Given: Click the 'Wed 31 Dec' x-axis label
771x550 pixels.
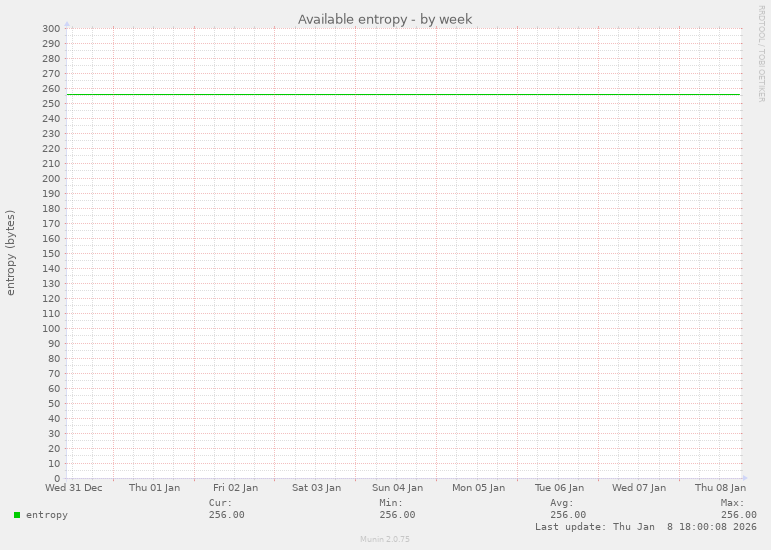Looking at the screenshot, I should [74, 488].
